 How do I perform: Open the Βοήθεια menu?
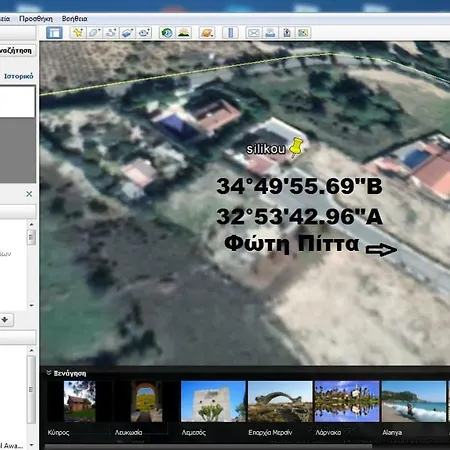click(x=75, y=19)
